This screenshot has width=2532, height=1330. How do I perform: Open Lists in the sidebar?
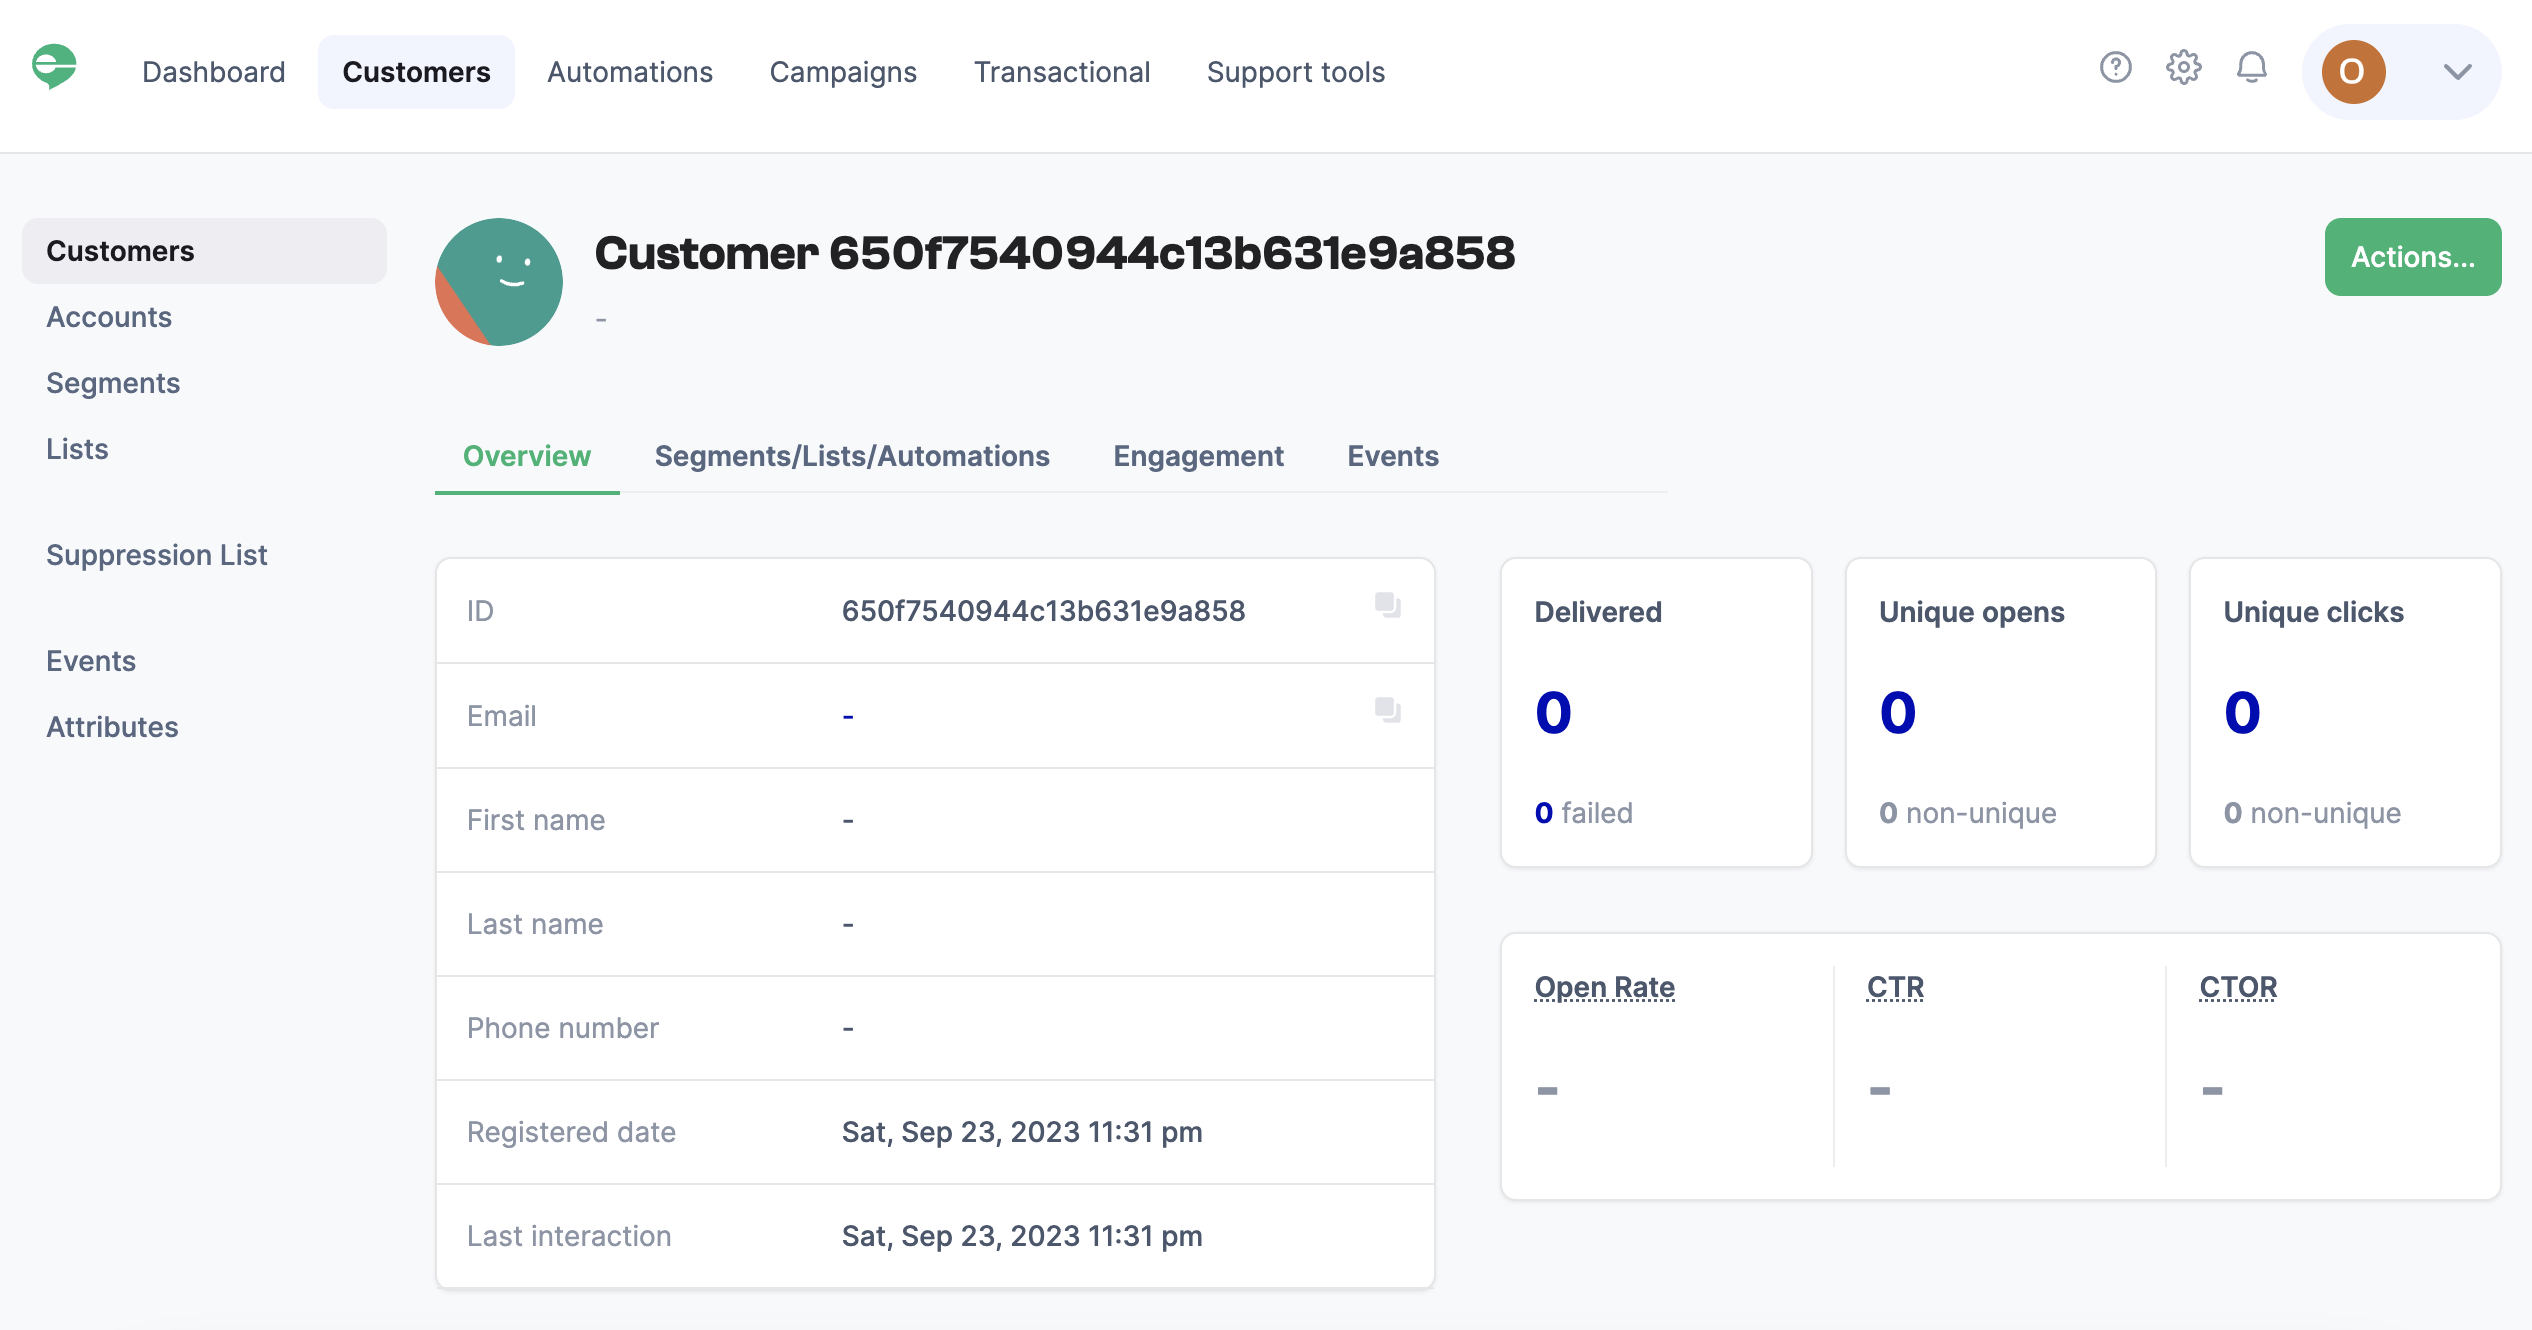[77, 449]
